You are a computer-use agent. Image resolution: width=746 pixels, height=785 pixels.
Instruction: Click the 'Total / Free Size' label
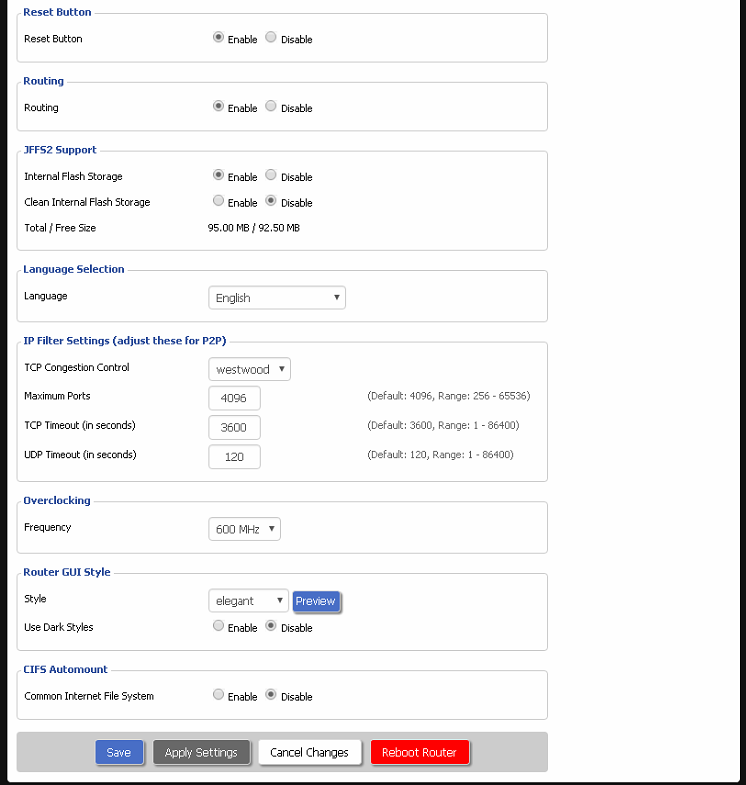[x=60, y=228]
